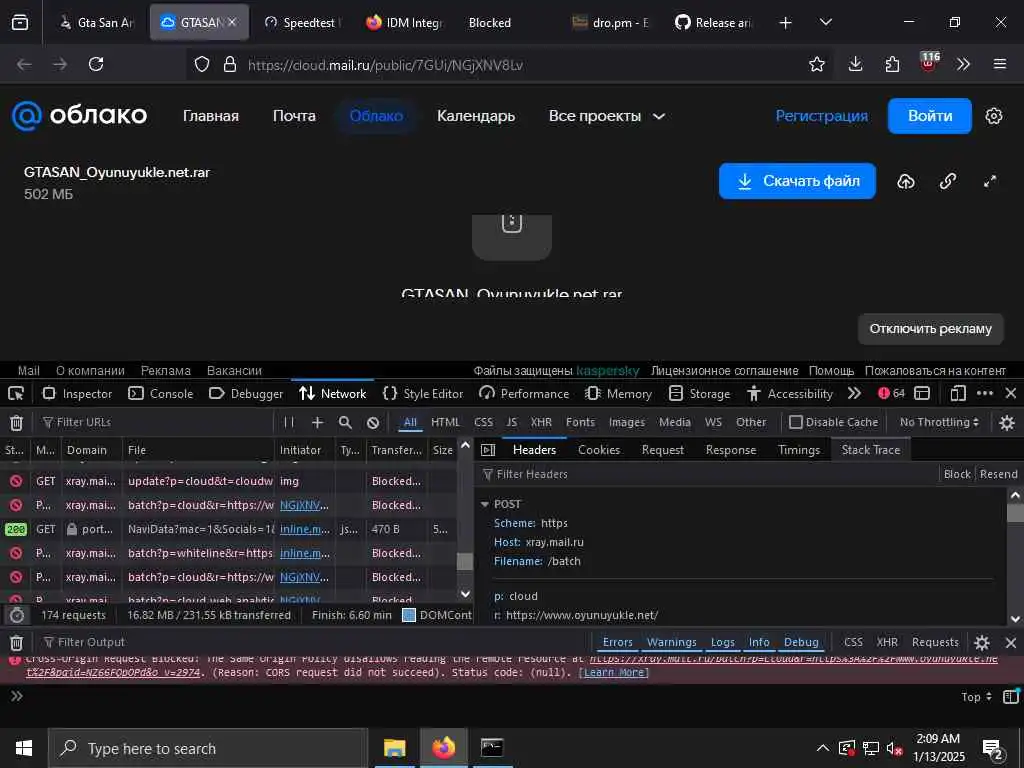Toggle responsive design mode icon
This screenshot has width=1024, height=768.
(957, 393)
